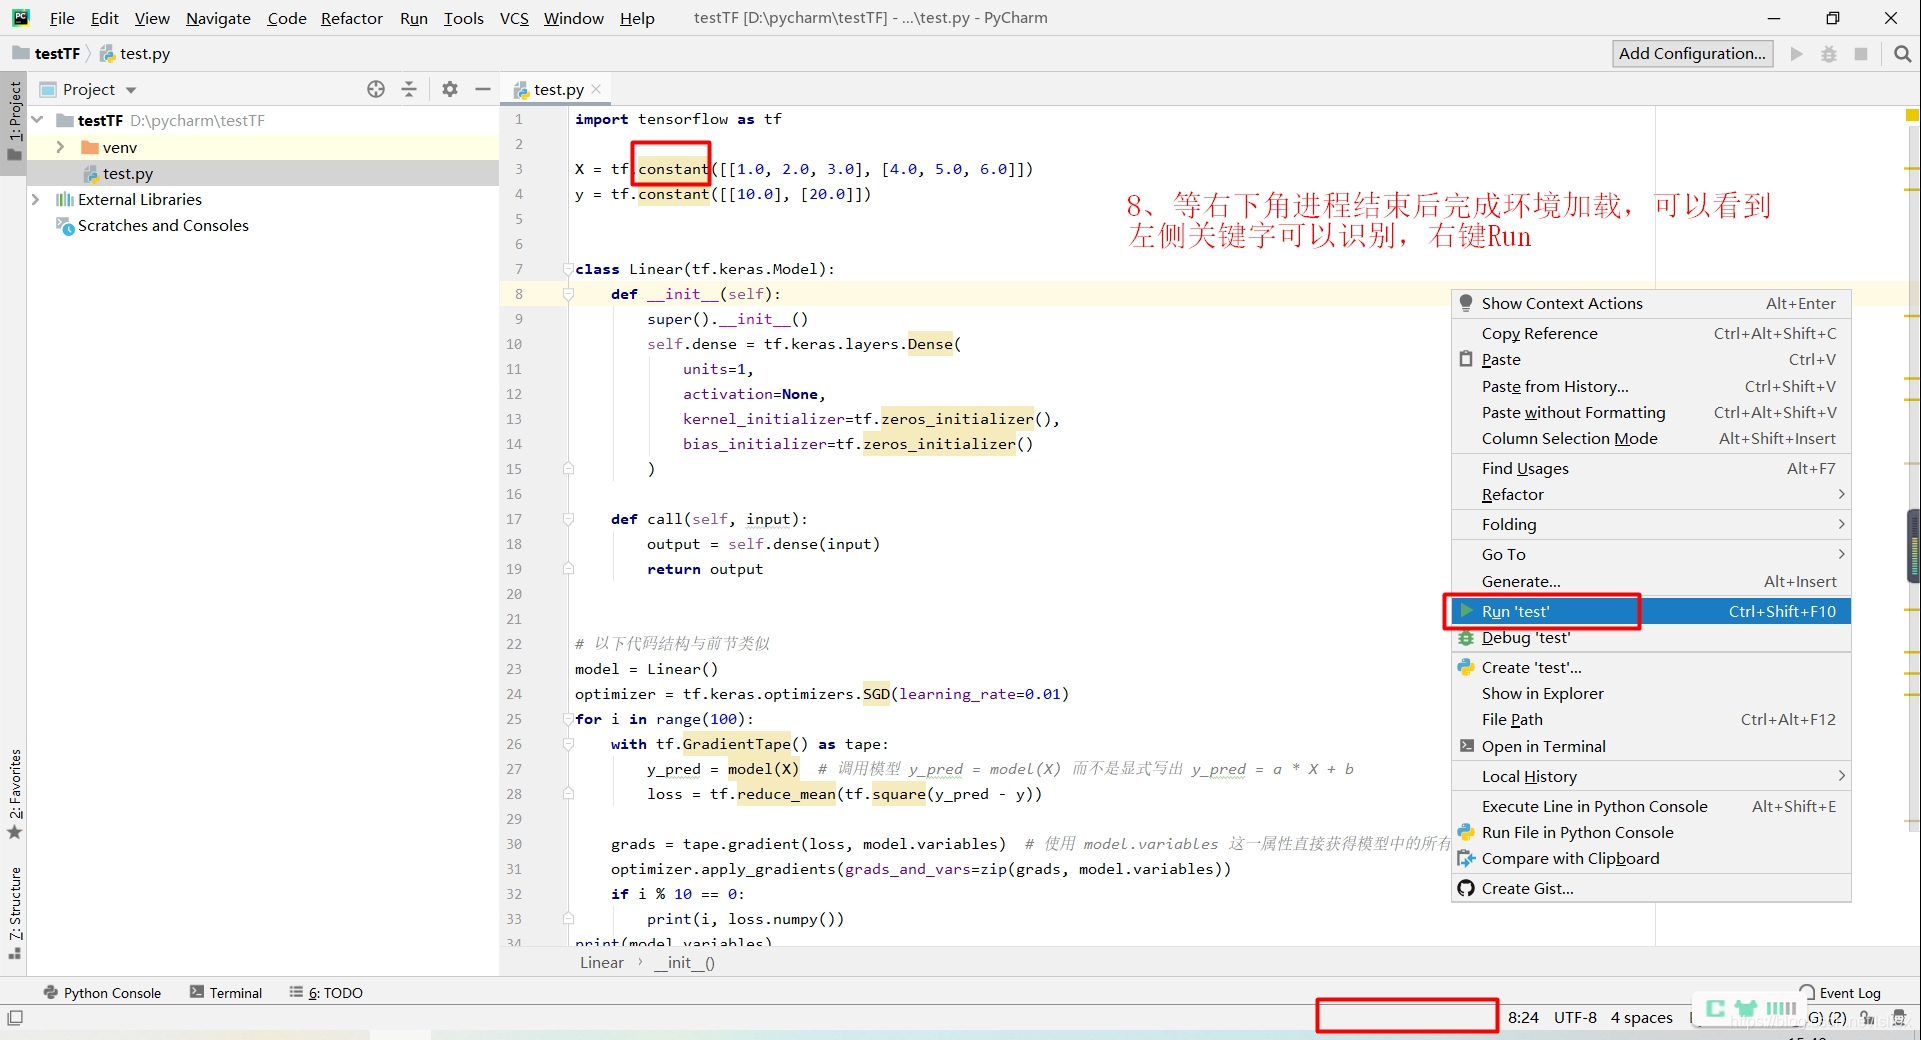The width and height of the screenshot is (1921, 1040).
Task: Expand Local History submenu
Action: pos(1651,777)
